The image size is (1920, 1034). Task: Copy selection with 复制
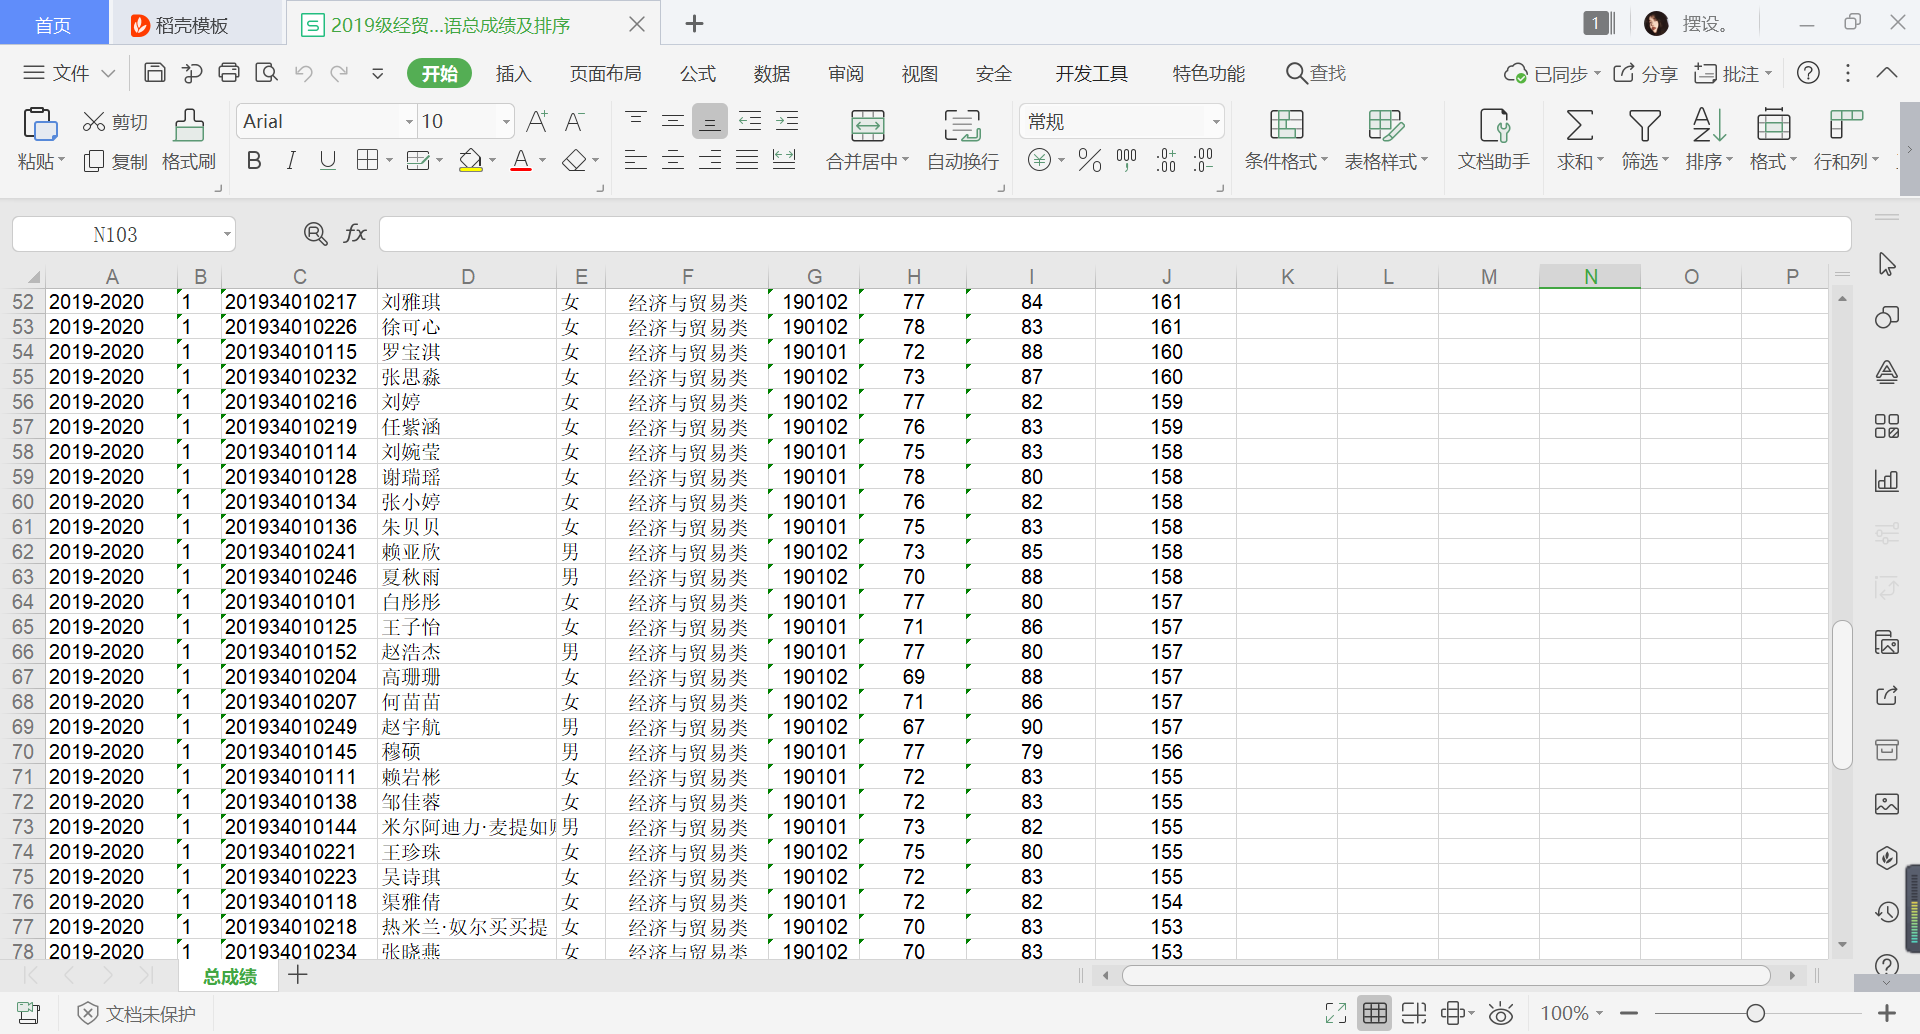(x=115, y=161)
